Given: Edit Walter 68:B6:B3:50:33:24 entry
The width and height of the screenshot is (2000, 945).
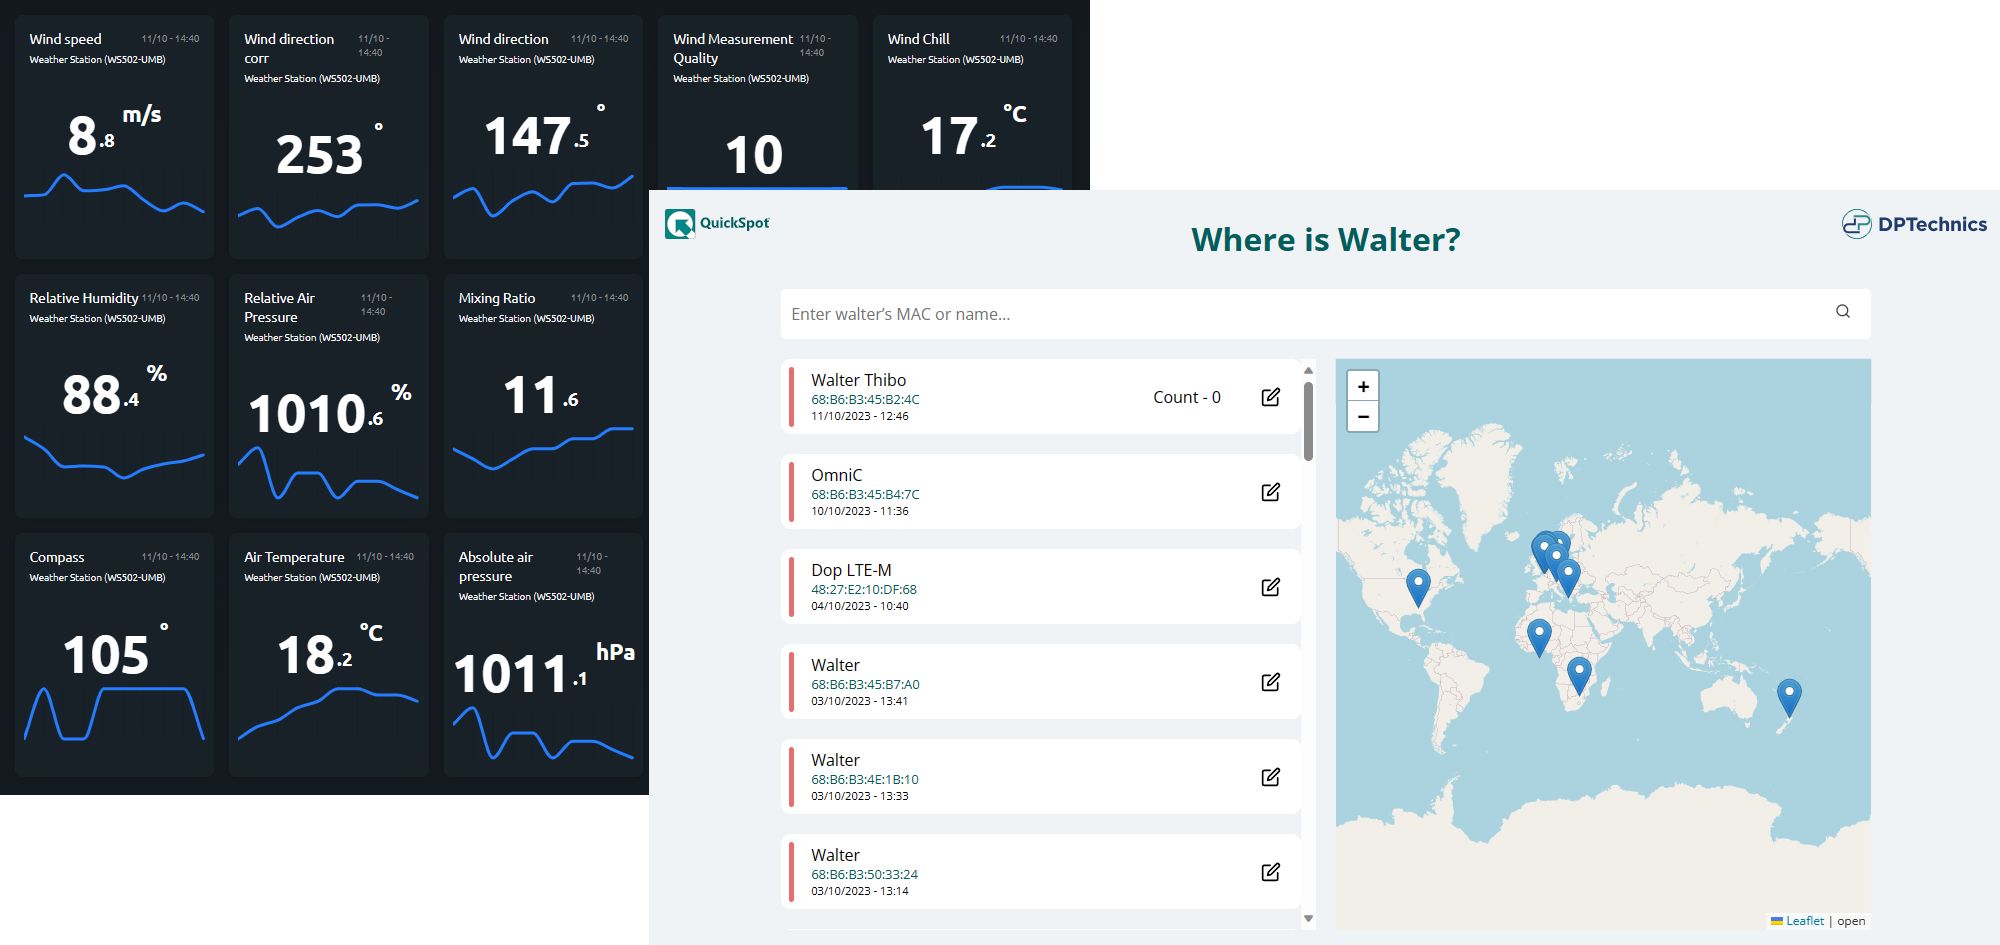Looking at the screenshot, I should coord(1270,872).
